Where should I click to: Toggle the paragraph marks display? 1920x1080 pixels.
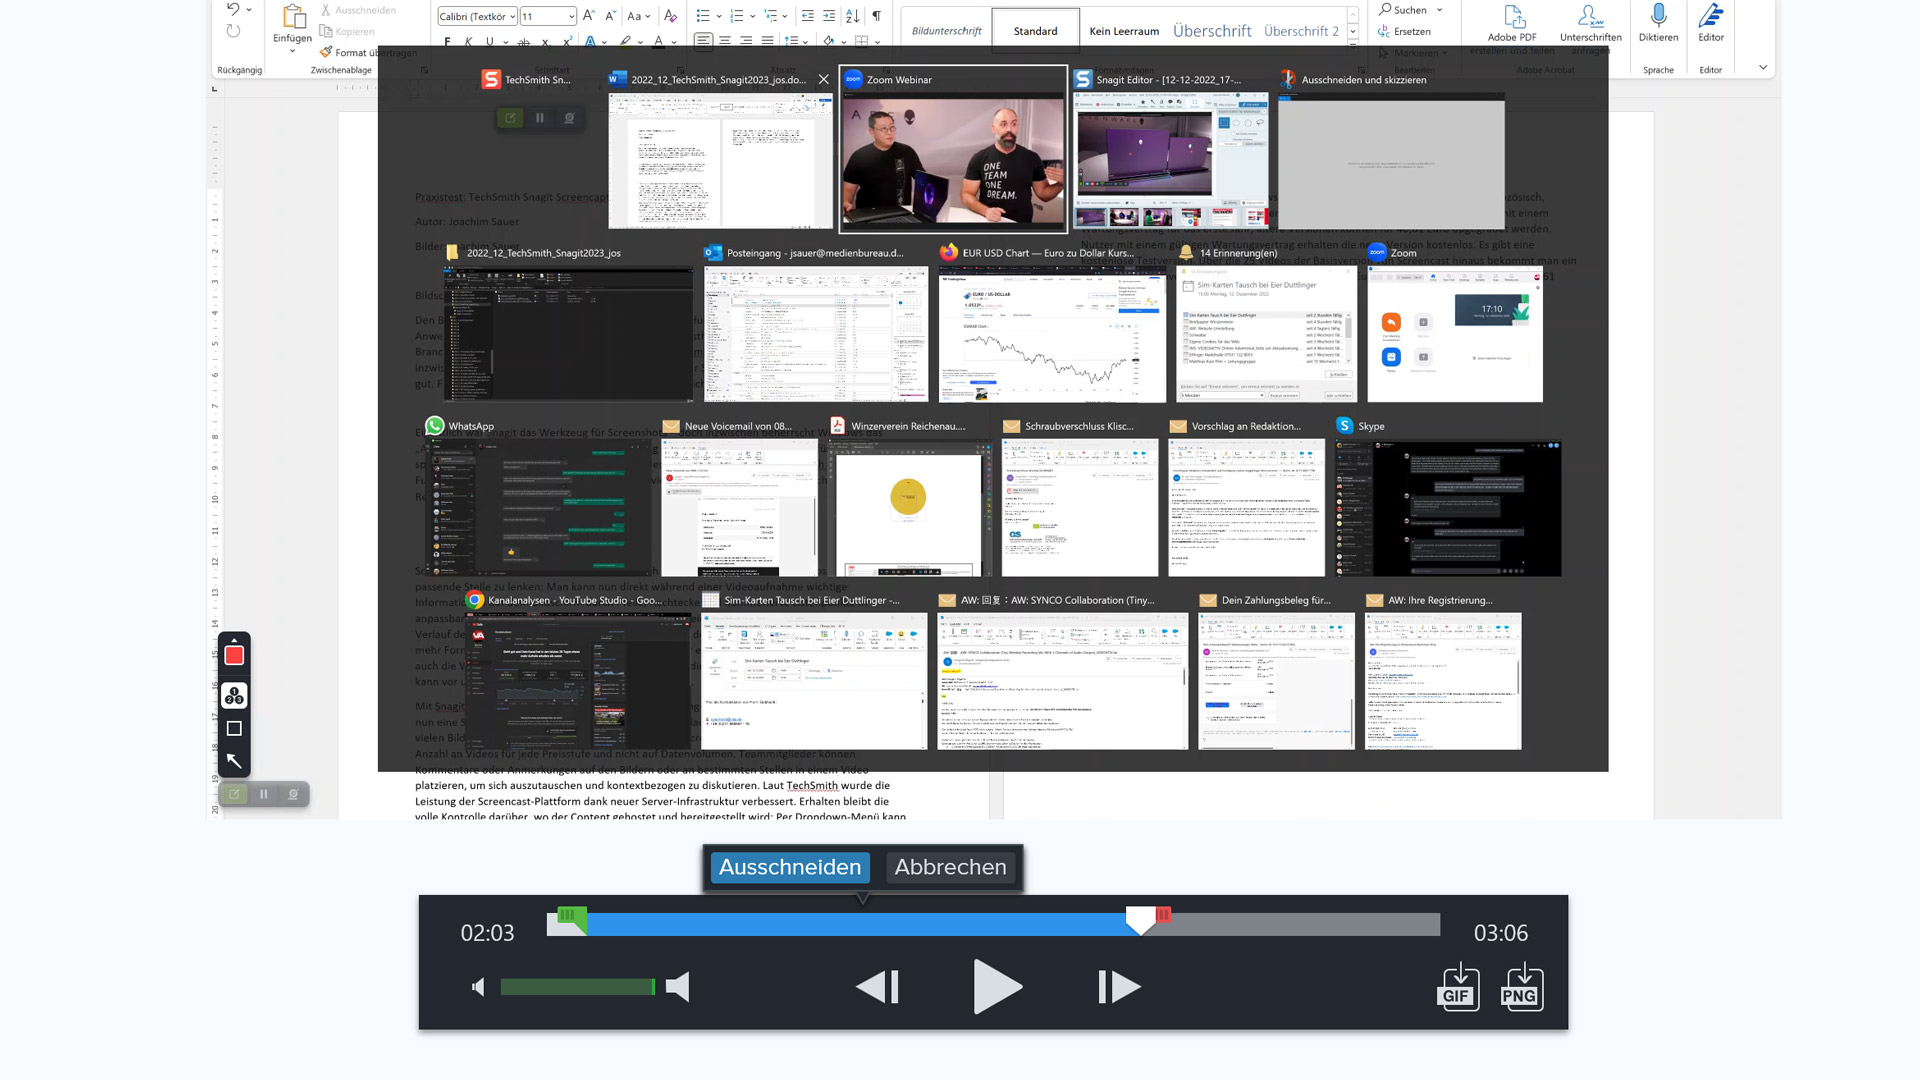876,16
